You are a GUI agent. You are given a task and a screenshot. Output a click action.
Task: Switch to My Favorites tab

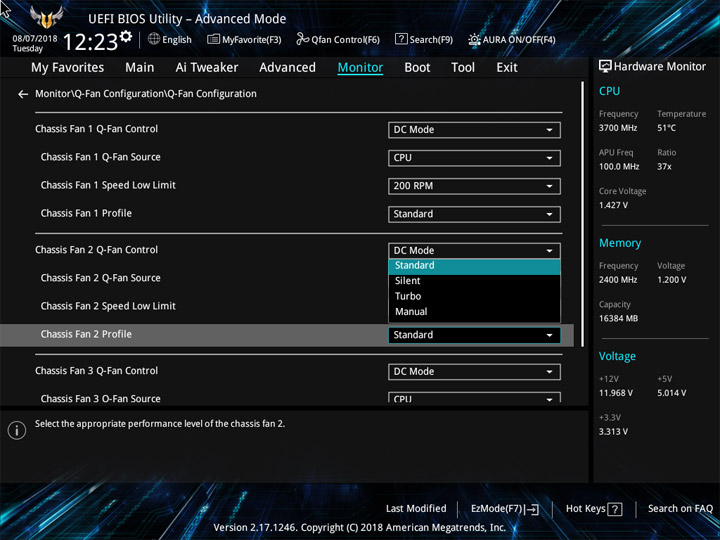point(68,68)
